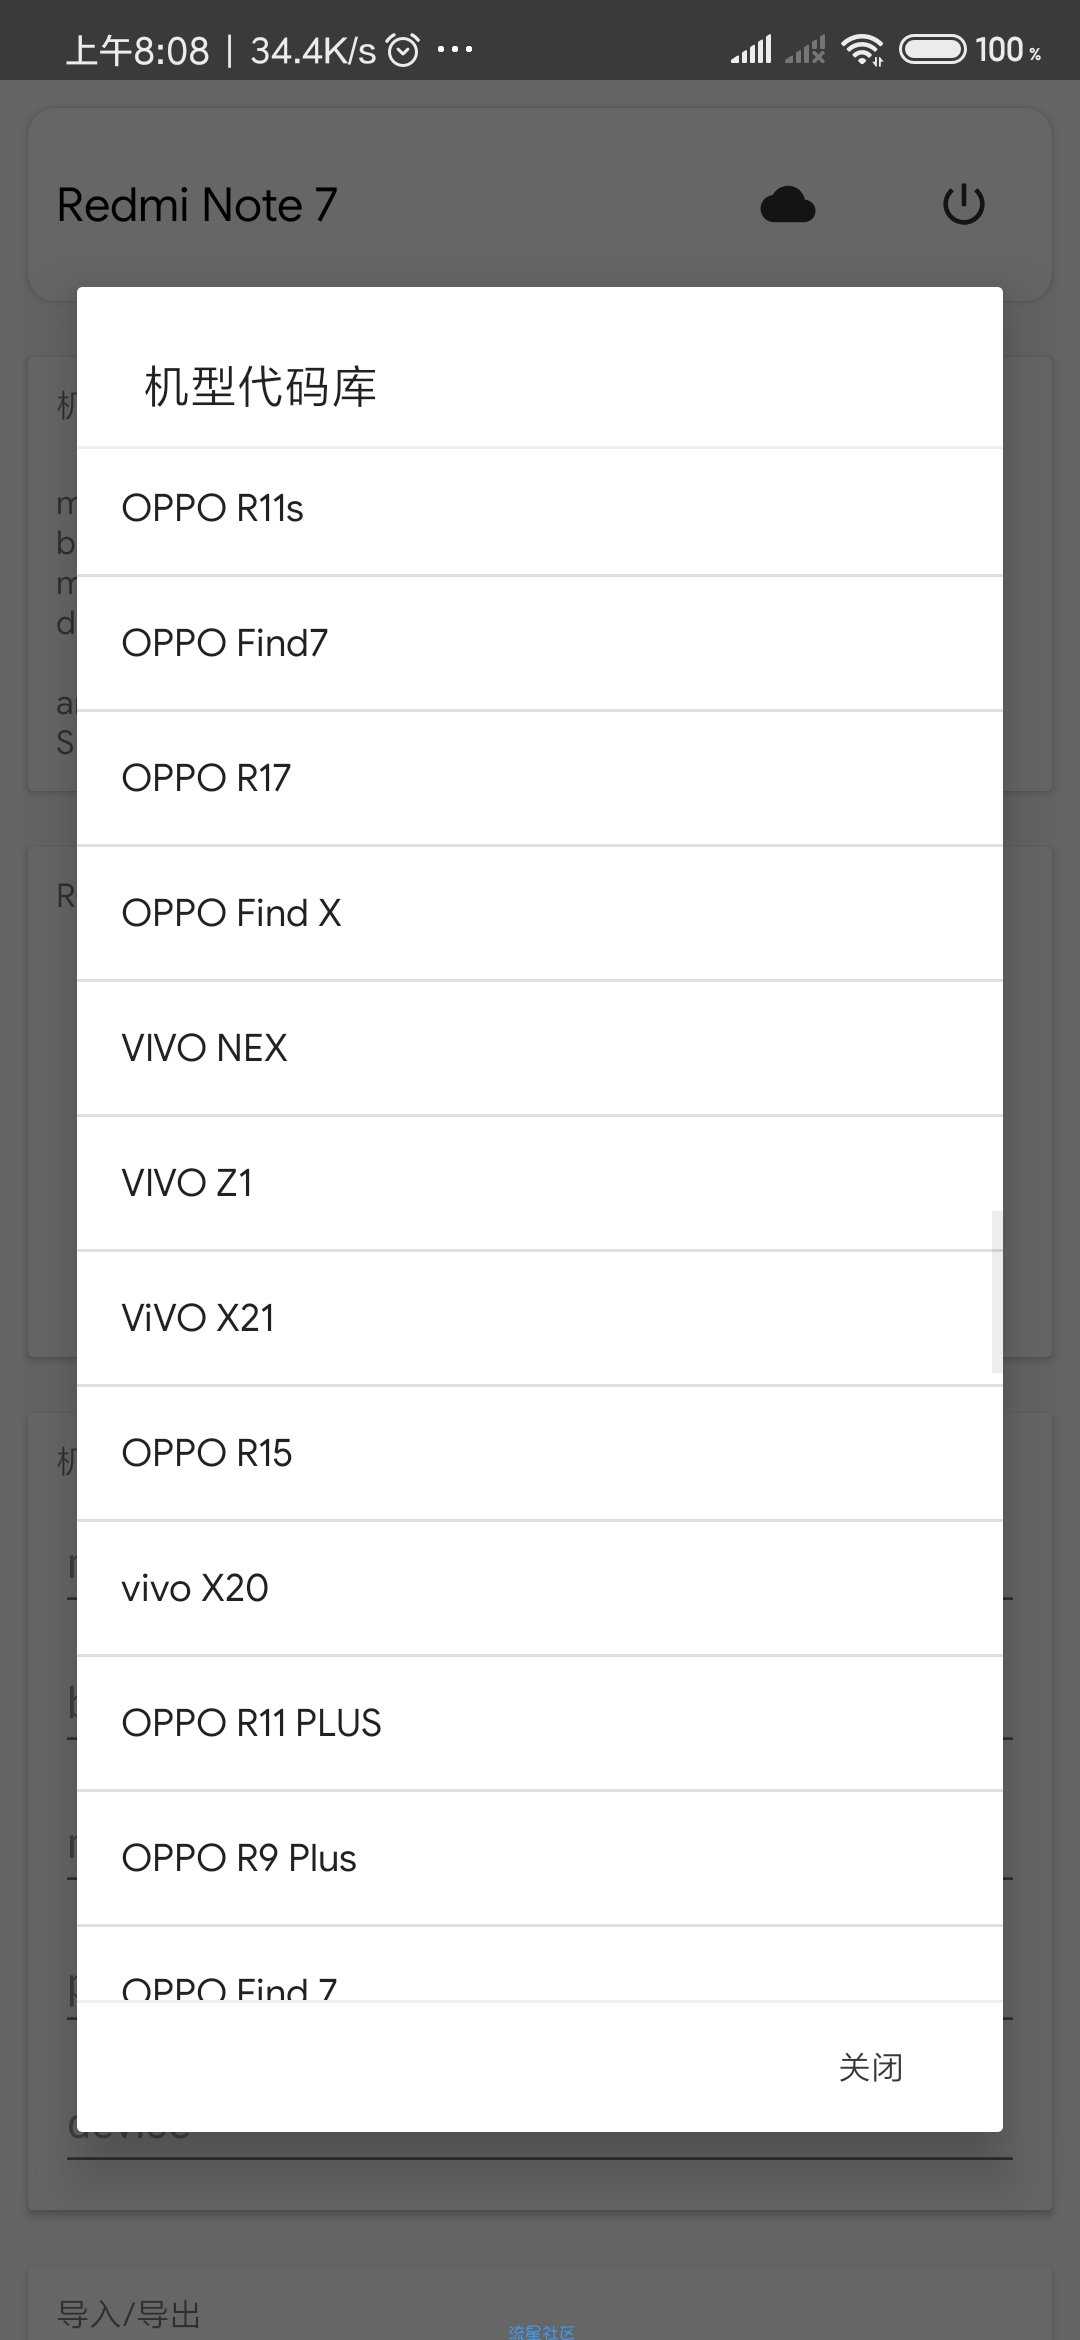Pick OPPO R17 in the list
The image size is (1080, 2340).
(x=540, y=778)
